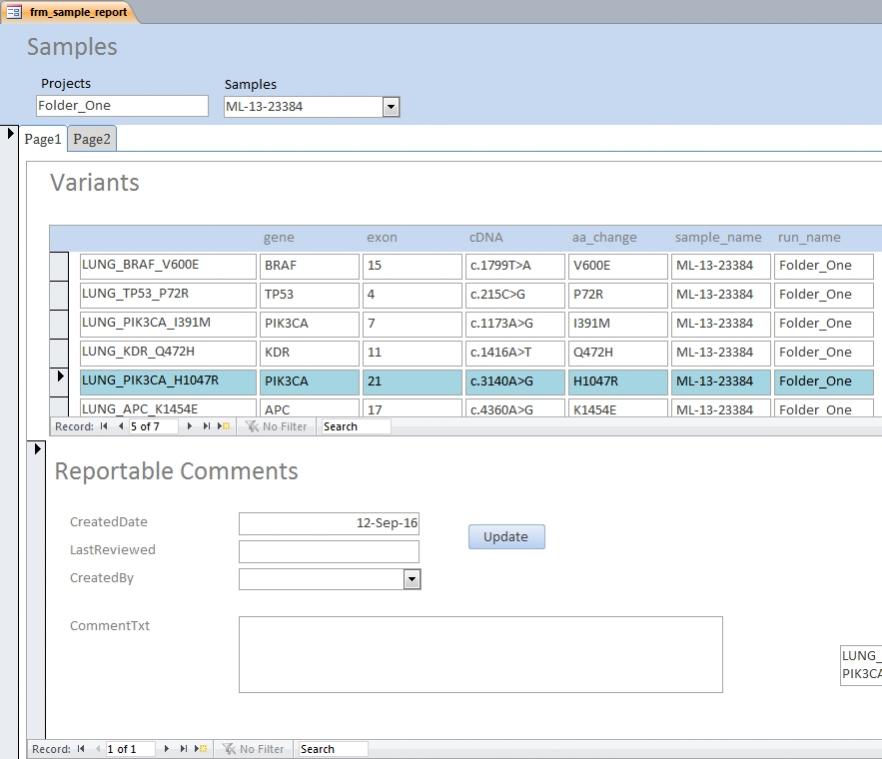Click record number box showing 5 of 7

click(153, 426)
